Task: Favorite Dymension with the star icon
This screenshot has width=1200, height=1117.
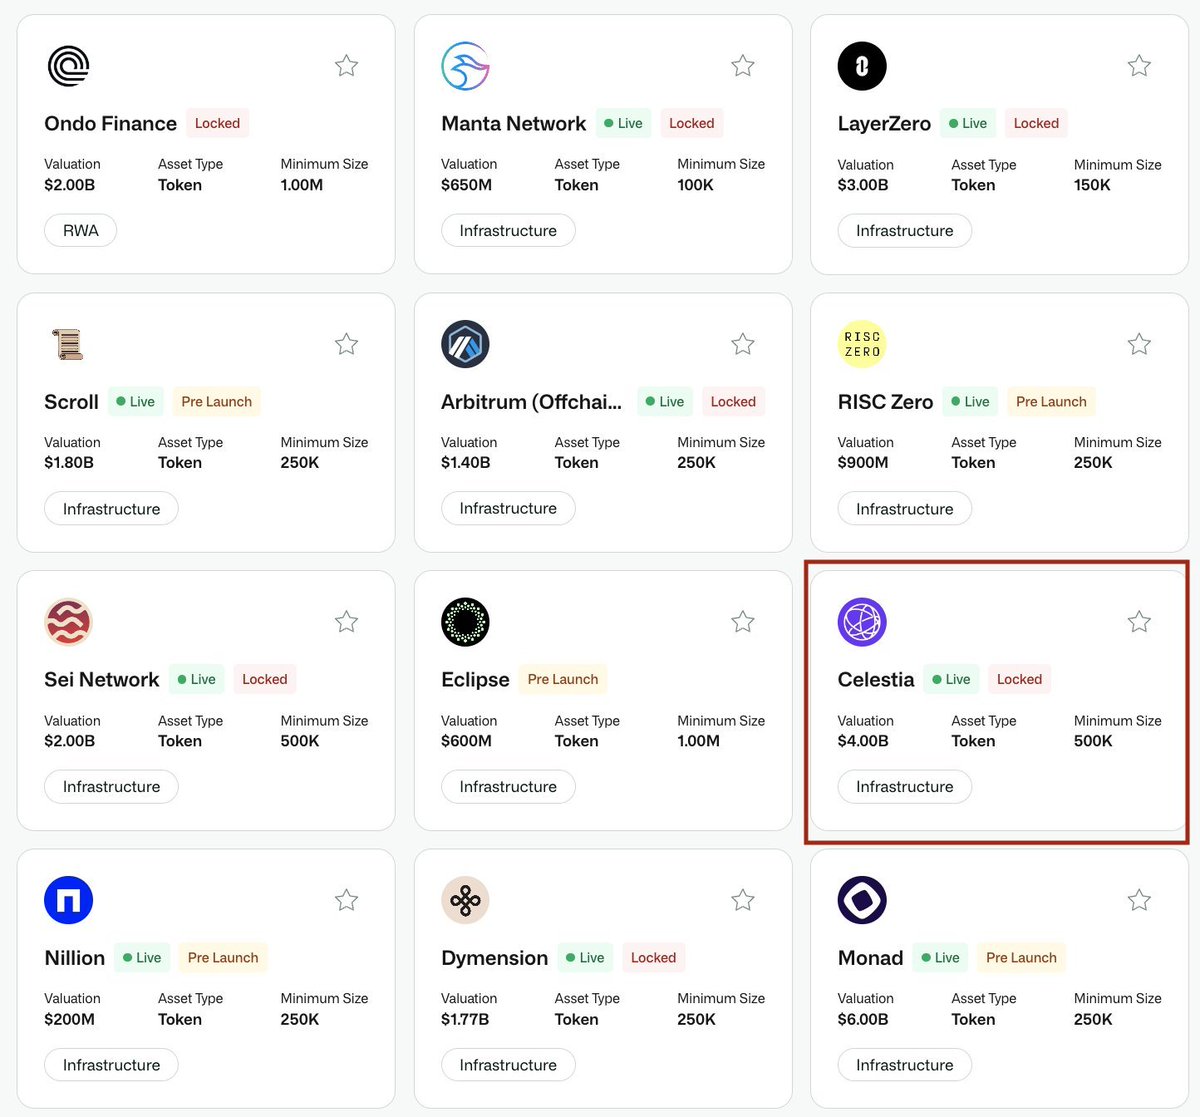Action: 743,900
